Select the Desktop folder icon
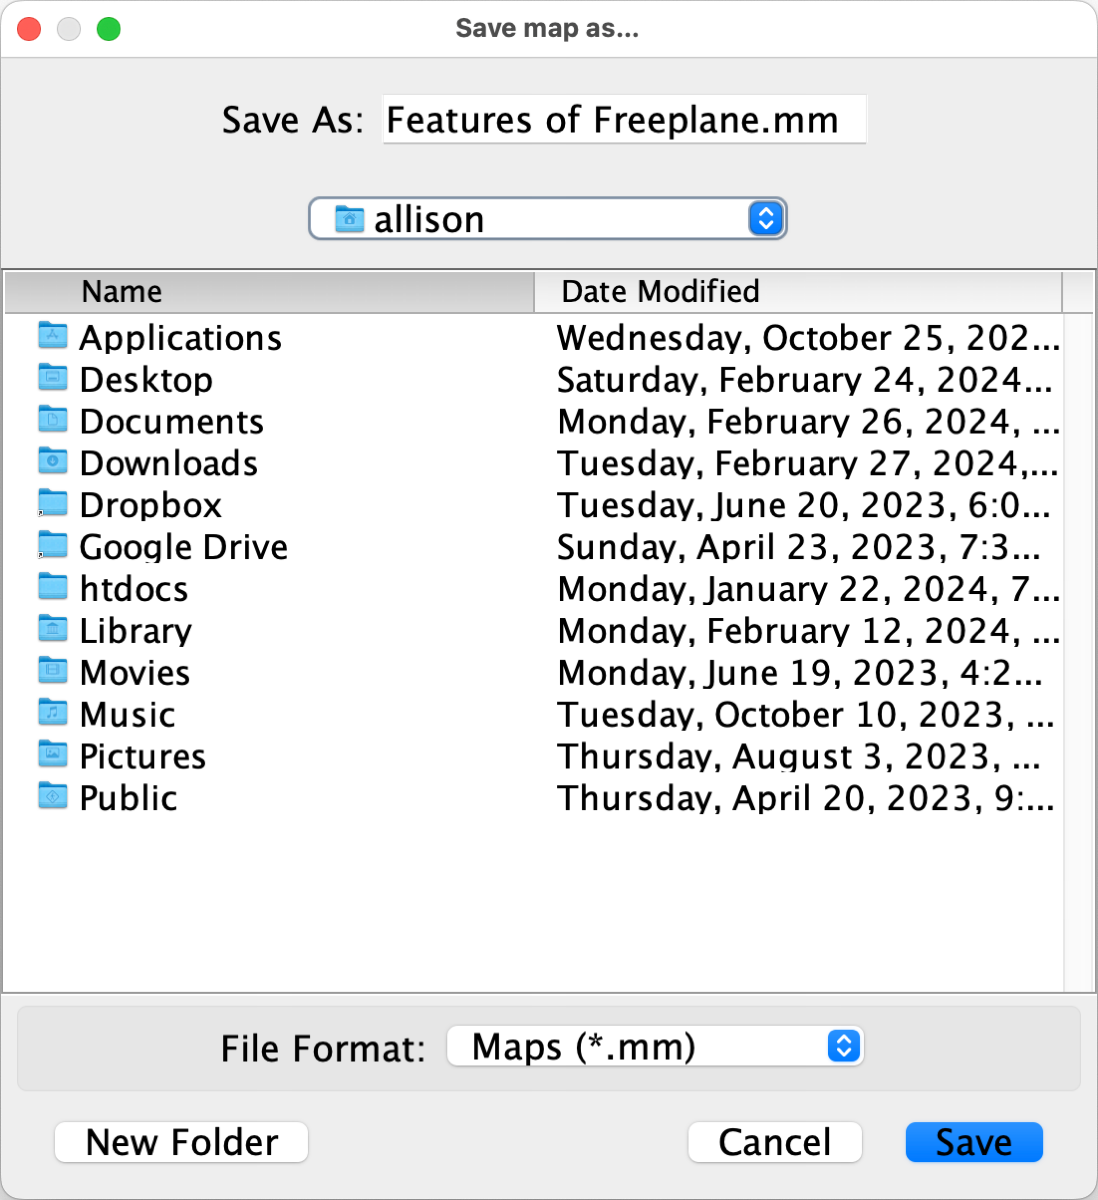 (x=53, y=378)
